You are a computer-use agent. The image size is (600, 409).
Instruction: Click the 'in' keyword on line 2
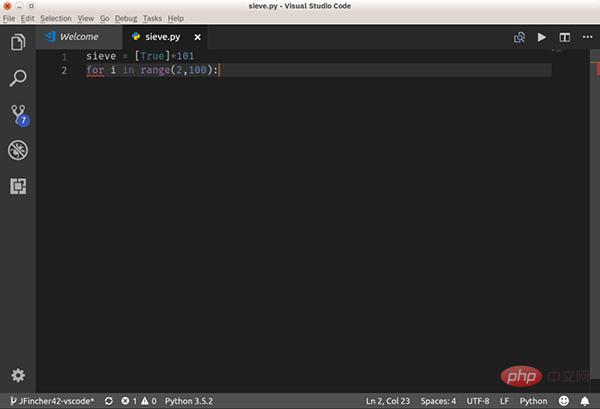pyautogui.click(x=128, y=70)
